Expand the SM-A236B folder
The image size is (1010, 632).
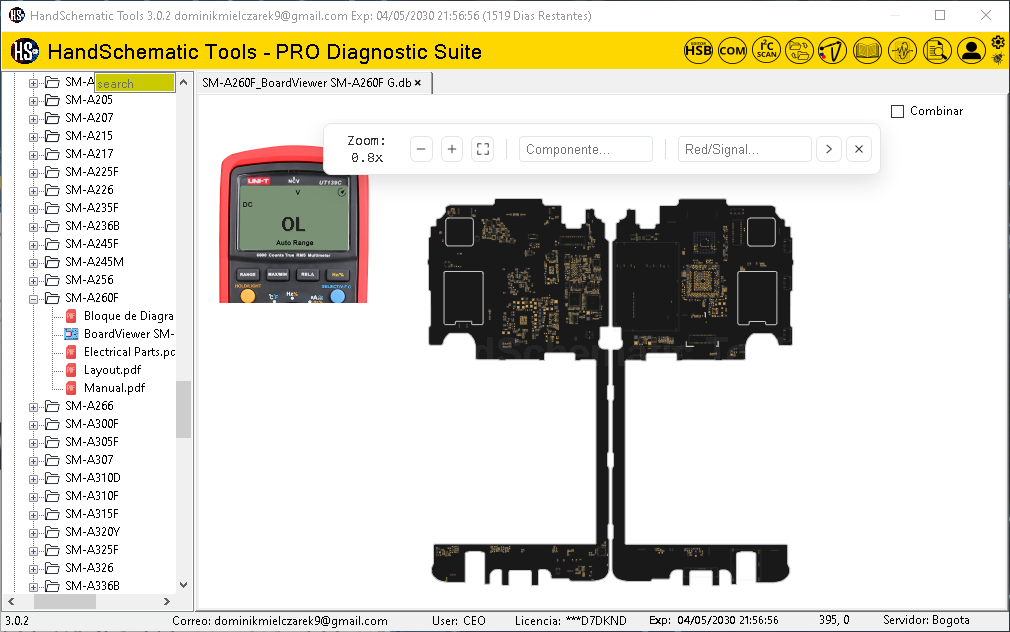point(33,227)
